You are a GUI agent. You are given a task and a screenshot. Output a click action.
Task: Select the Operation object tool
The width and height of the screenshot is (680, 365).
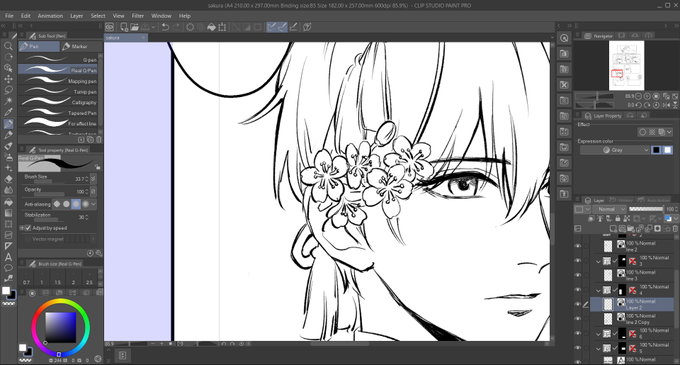(x=8, y=68)
